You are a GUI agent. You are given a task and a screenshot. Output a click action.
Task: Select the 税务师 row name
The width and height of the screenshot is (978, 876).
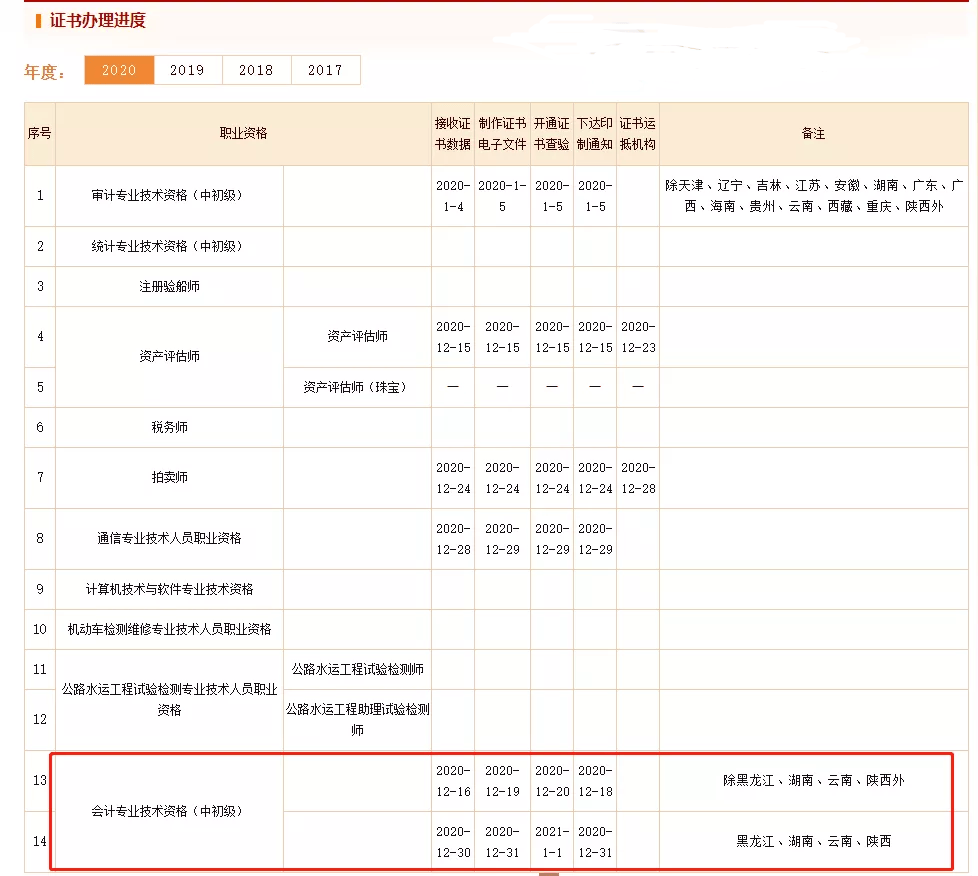tap(169, 427)
